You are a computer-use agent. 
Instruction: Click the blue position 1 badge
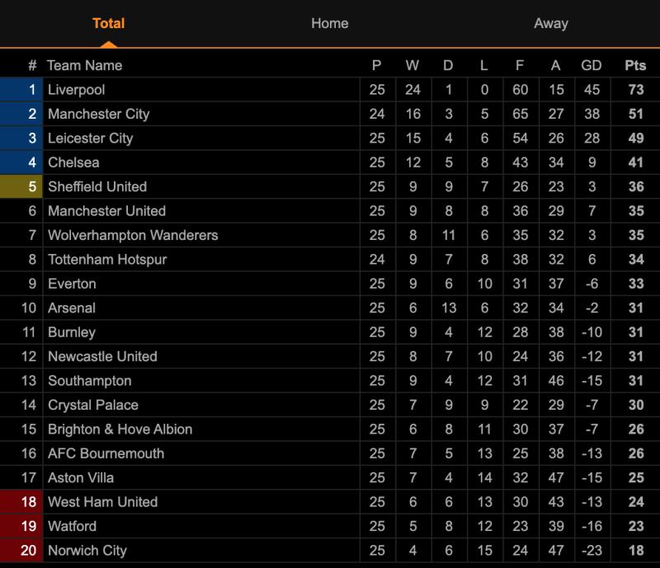(22, 90)
